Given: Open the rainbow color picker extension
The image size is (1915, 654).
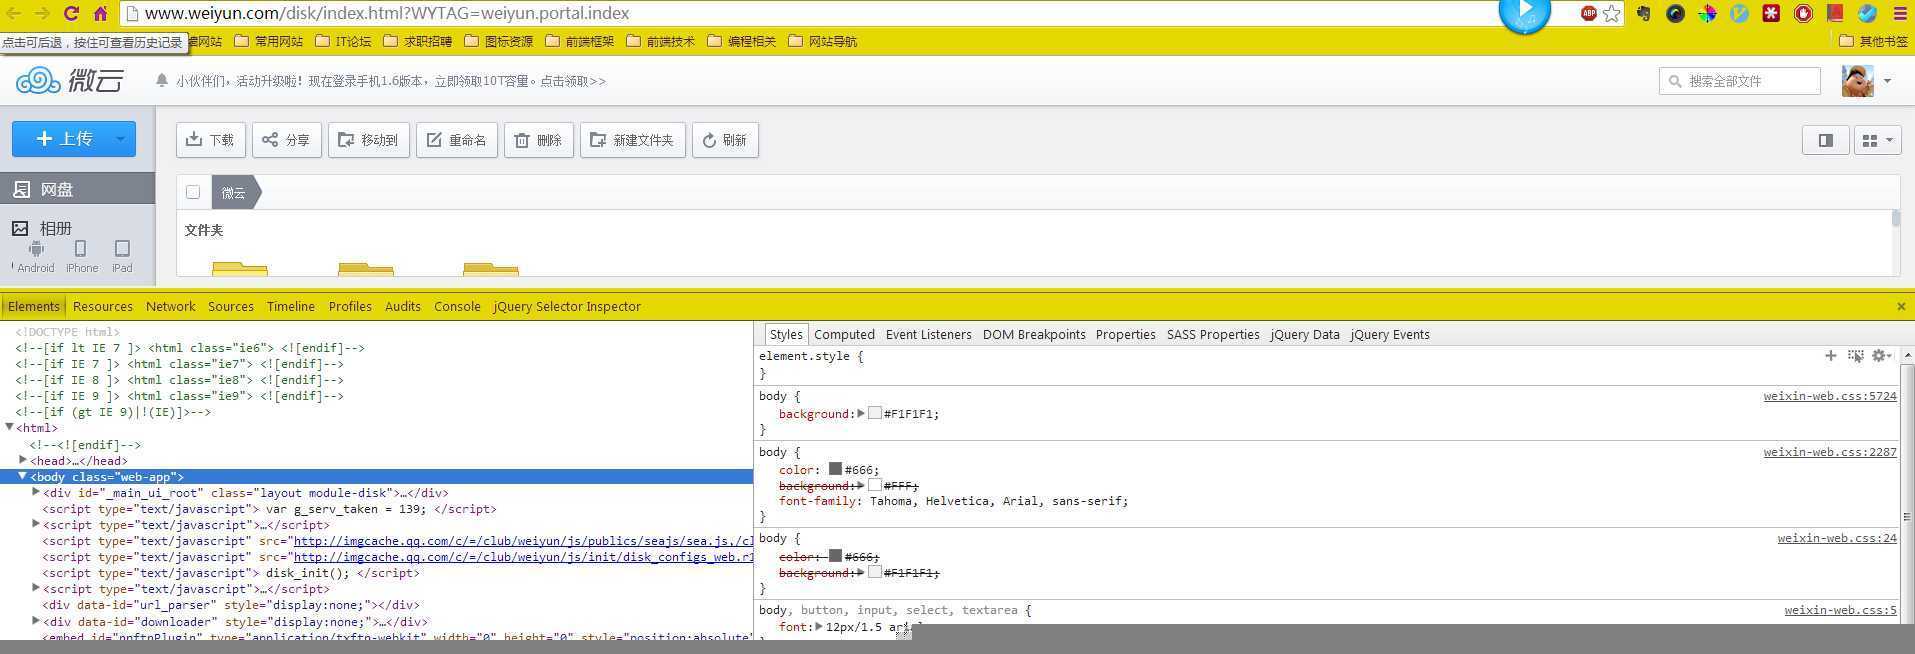Looking at the screenshot, I should click(x=1707, y=13).
